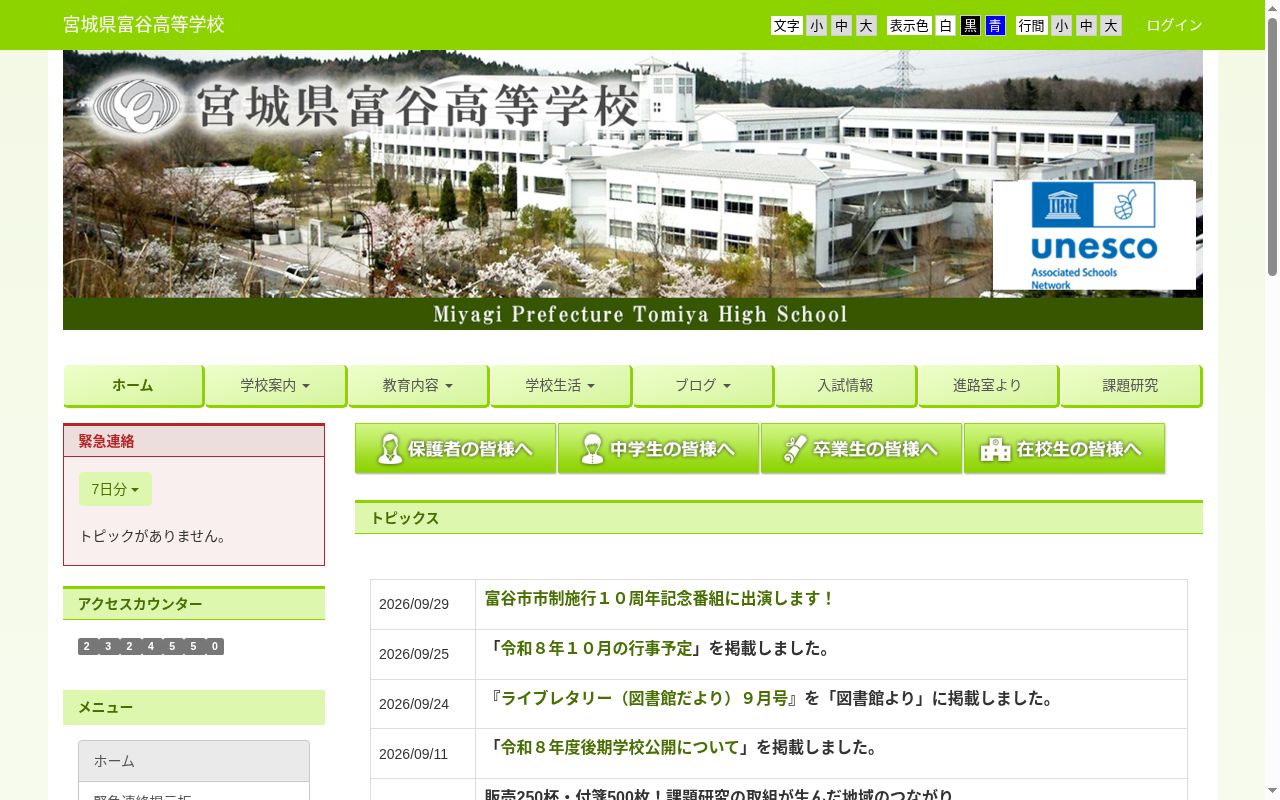Click the school building header image
The width and height of the screenshot is (1280, 800).
click(633, 190)
